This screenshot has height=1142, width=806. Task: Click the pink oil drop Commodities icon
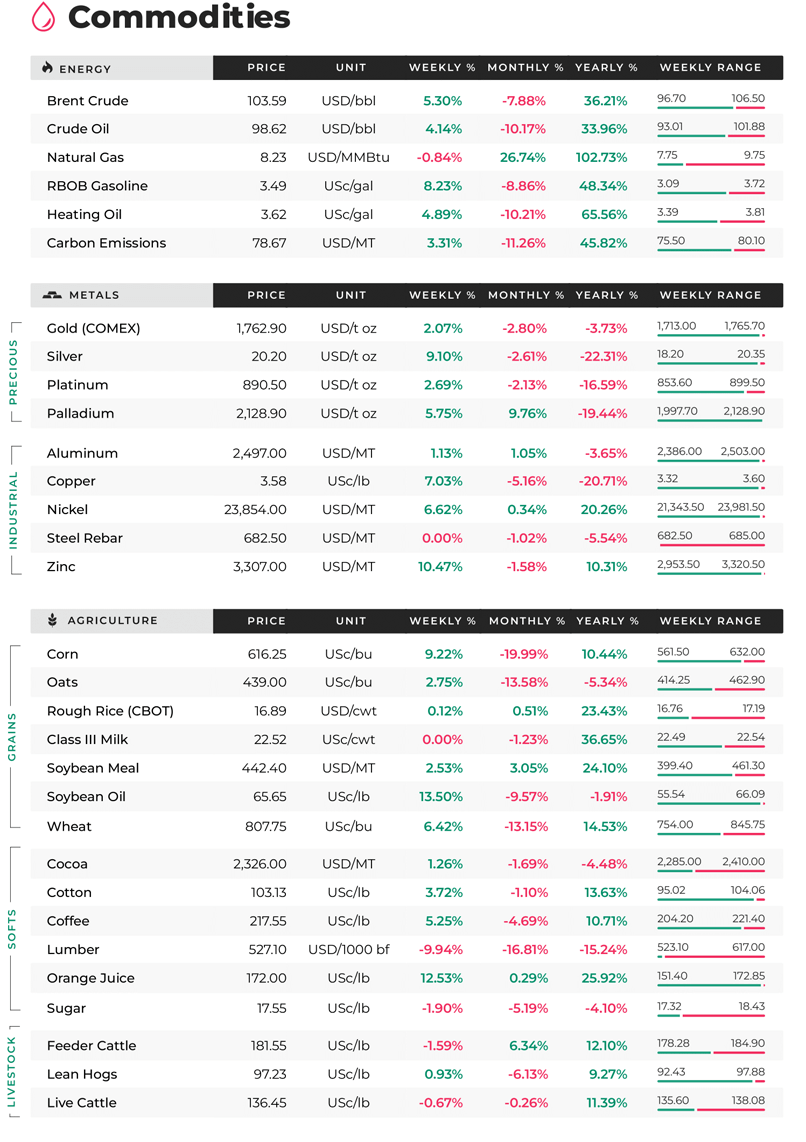tap(44, 17)
